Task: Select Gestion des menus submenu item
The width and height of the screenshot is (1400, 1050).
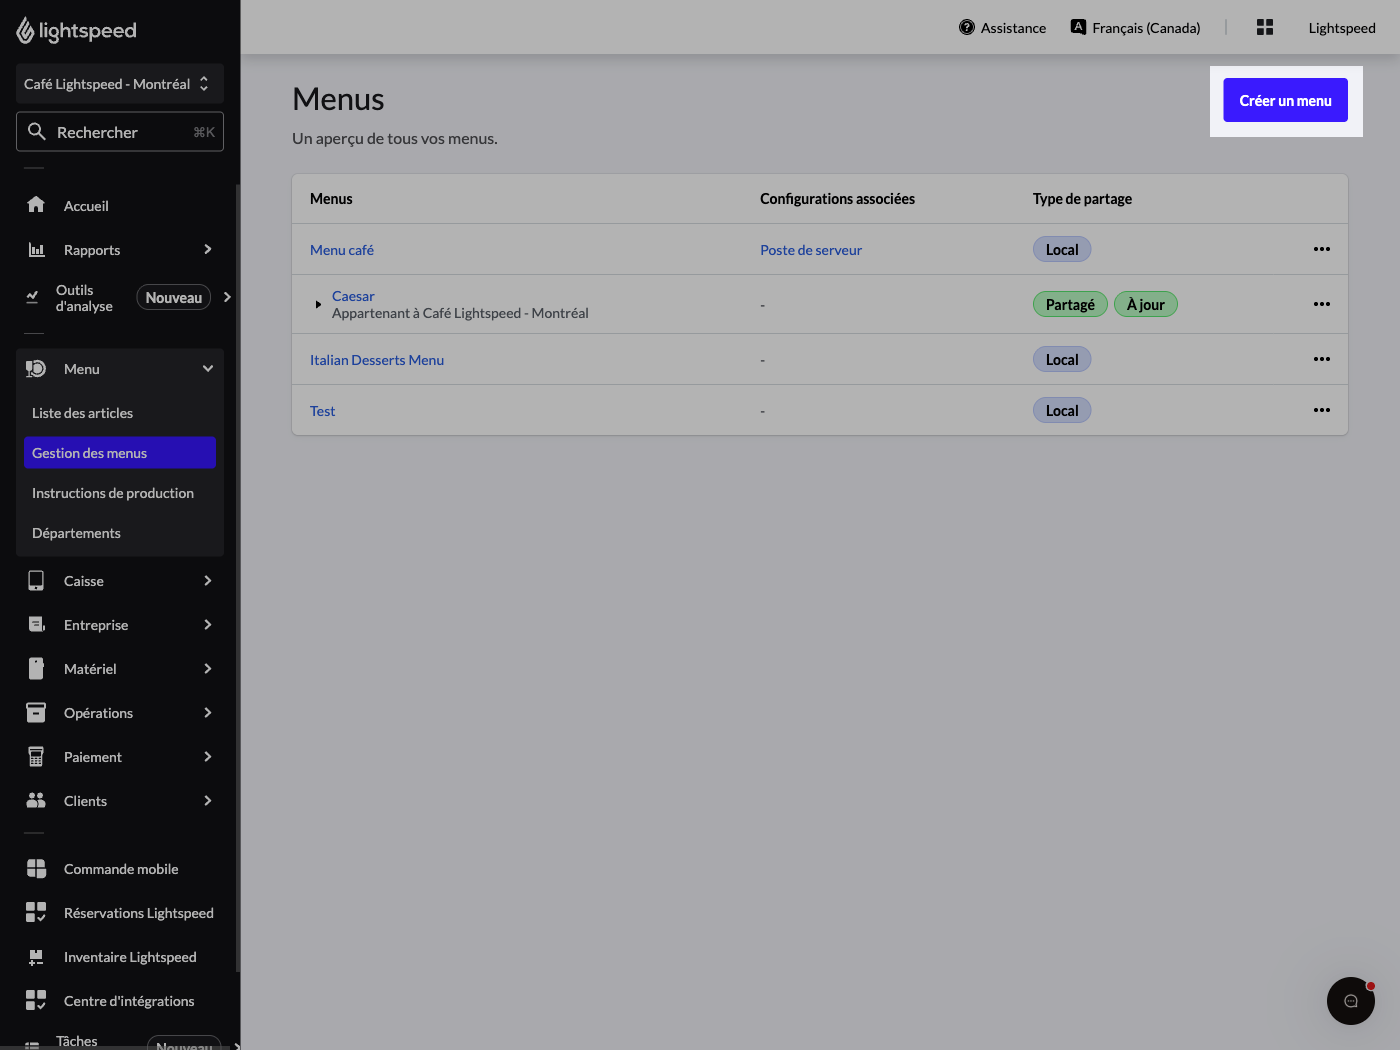Action: coord(120,453)
